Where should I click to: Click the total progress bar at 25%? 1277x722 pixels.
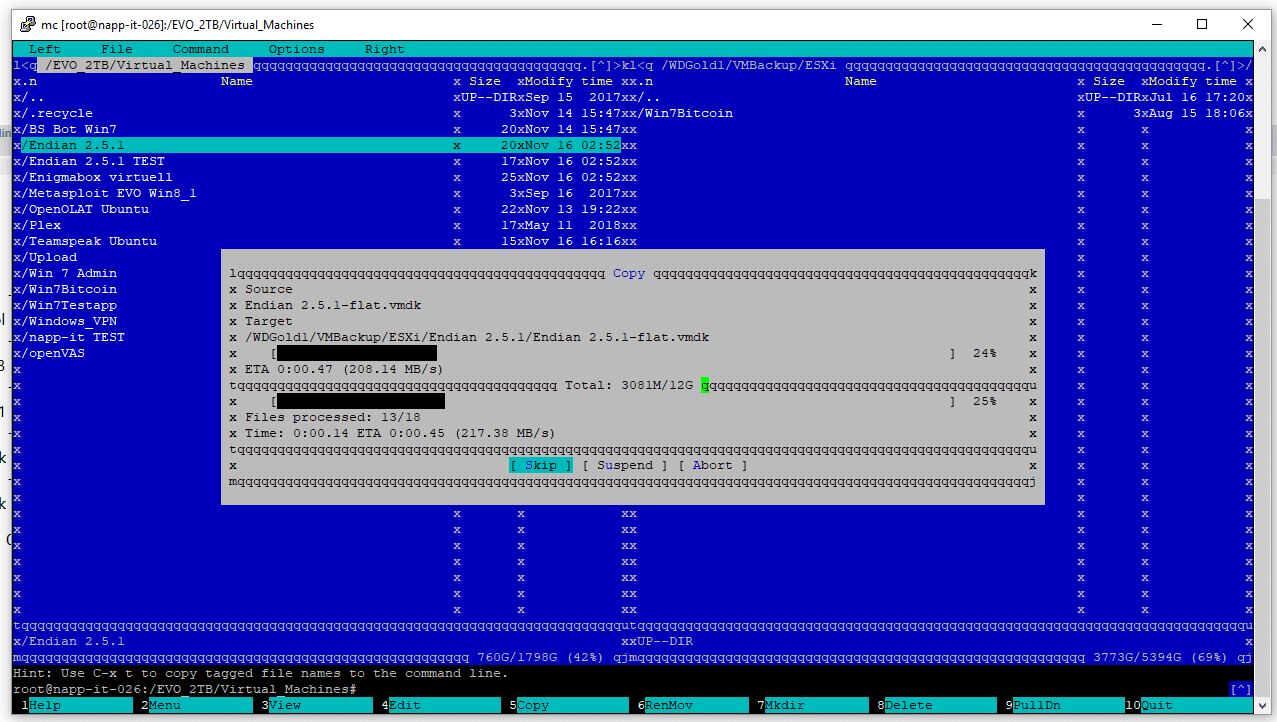[x=613, y=401]
